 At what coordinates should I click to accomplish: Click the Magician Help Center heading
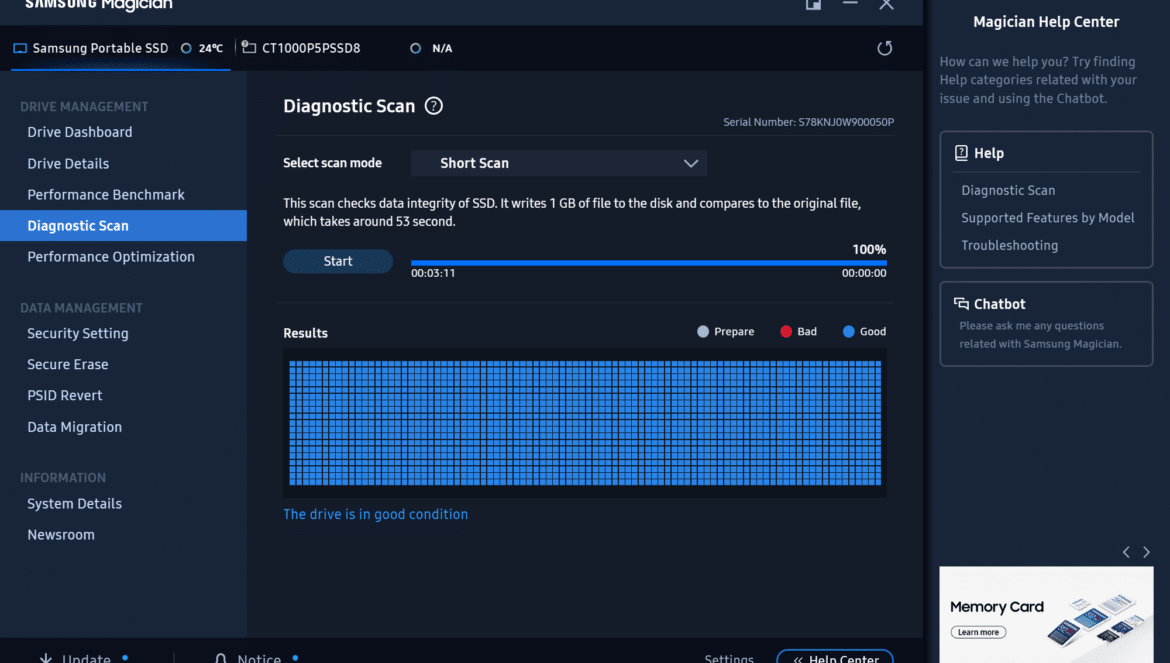1046,22
